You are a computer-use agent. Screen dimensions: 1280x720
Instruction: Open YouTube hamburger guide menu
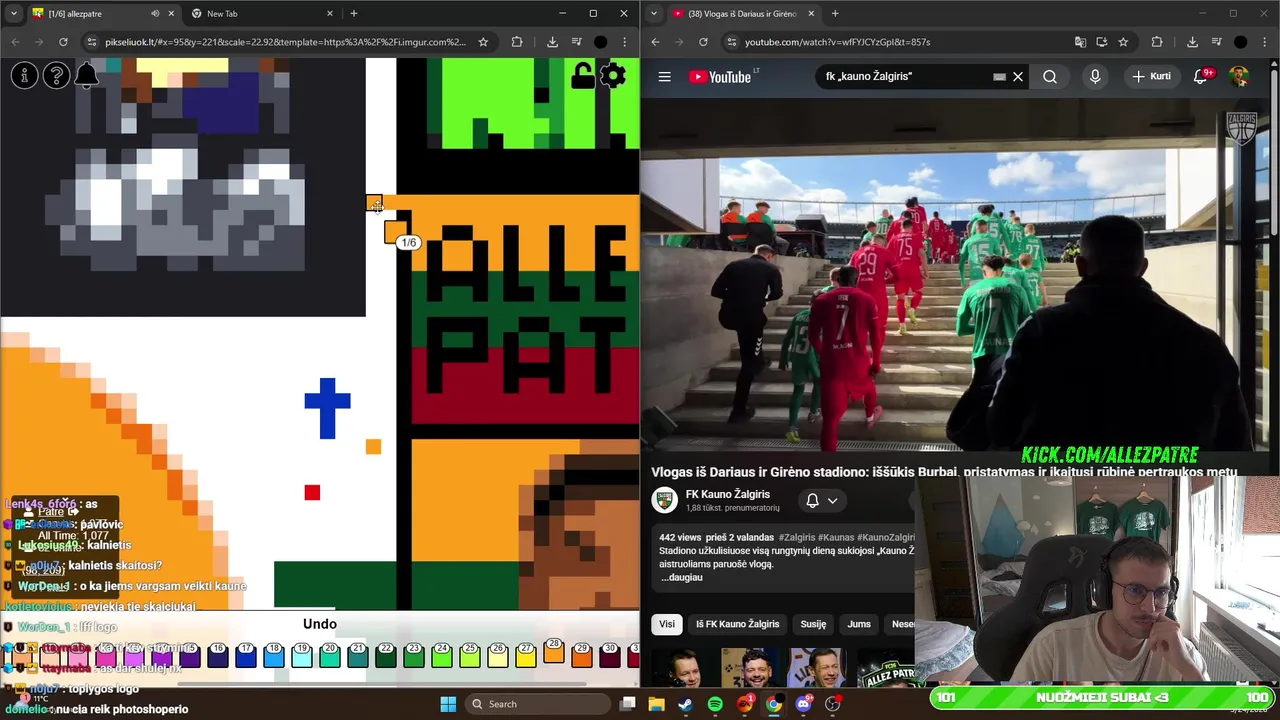point(664,76)
